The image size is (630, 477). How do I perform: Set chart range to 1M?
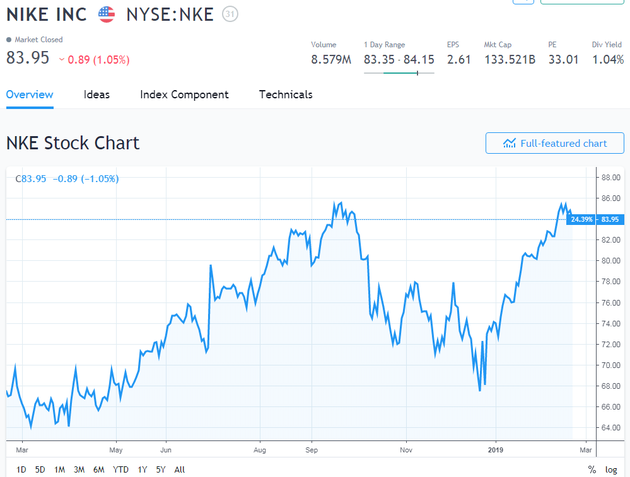click(60, 469)
